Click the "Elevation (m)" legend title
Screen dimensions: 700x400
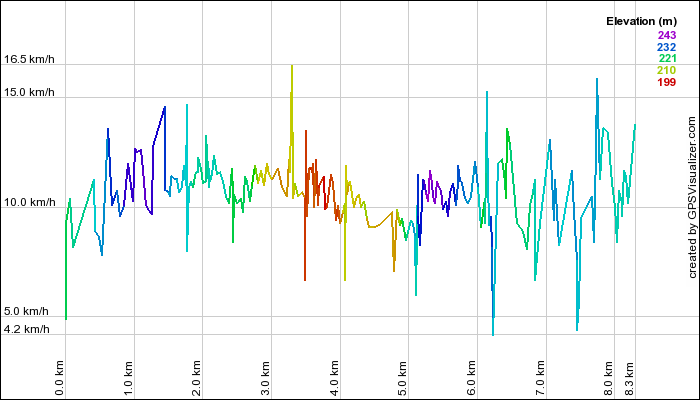pos(641,21)
